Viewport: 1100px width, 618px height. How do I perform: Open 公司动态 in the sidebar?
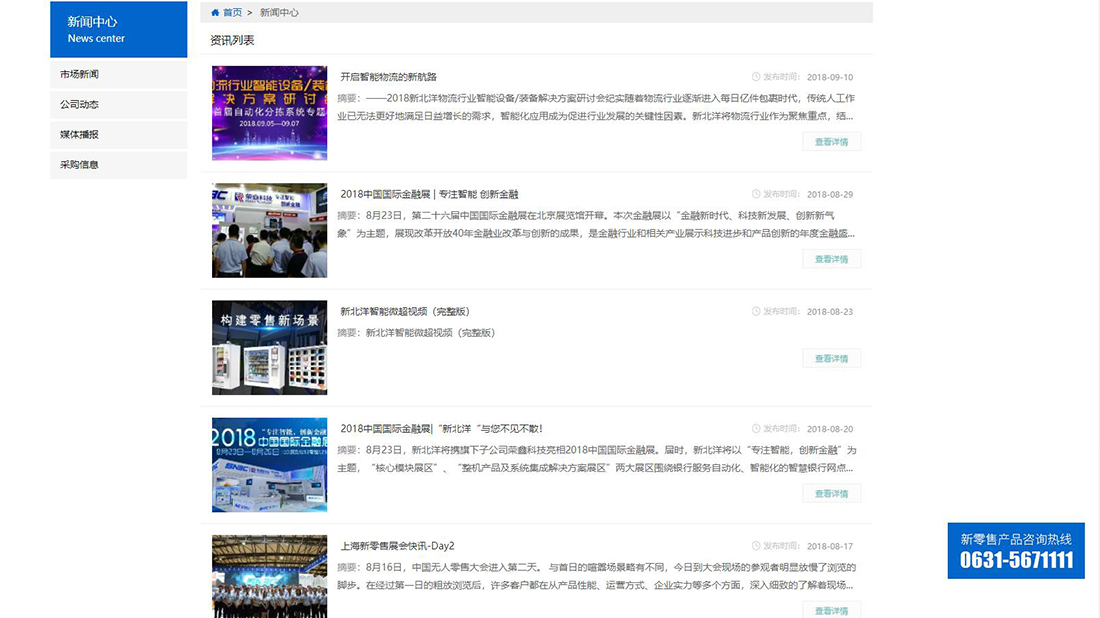pyautogui.click(x=119, y=105)
